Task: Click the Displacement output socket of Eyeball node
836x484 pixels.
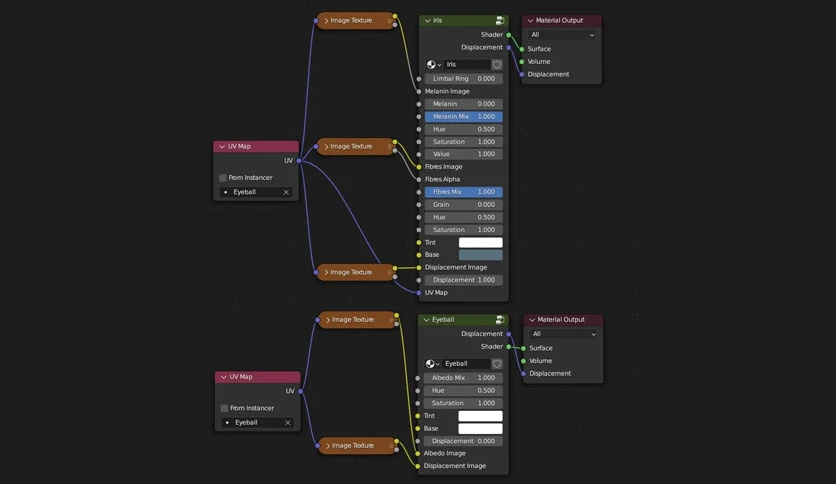Action: pos(509,334)
